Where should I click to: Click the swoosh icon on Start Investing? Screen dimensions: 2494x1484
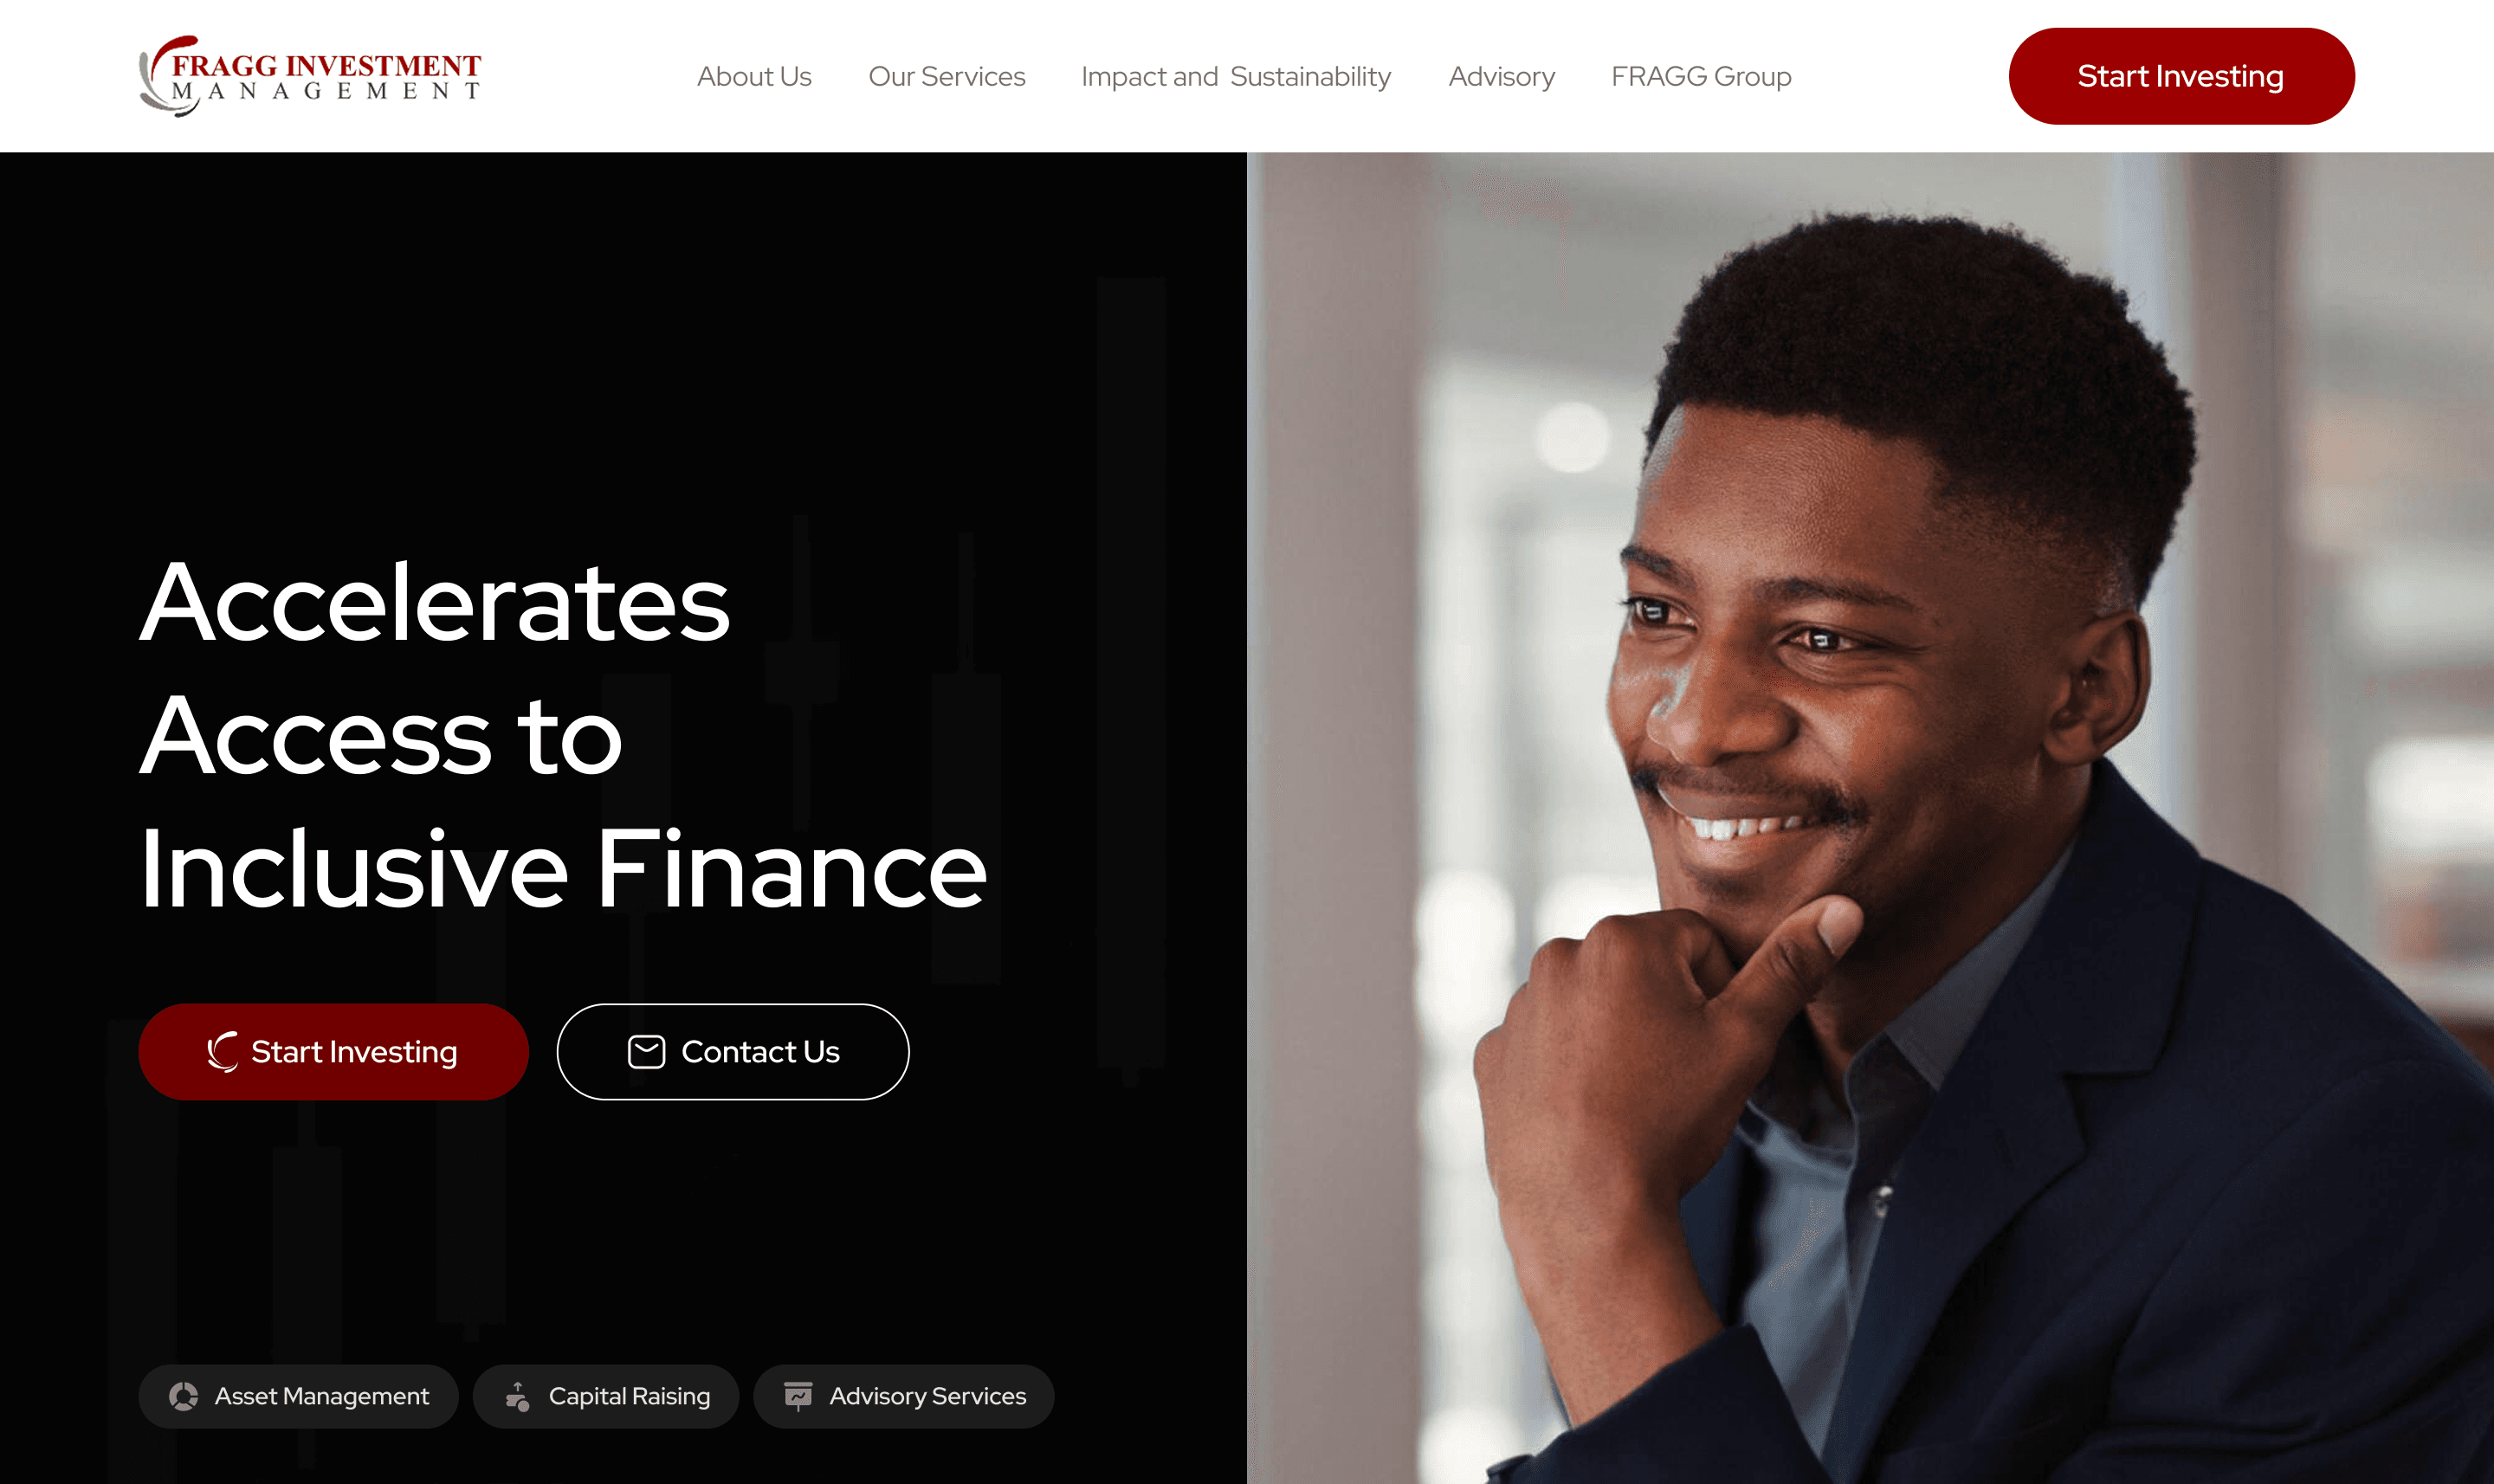tap(222, 1052)
